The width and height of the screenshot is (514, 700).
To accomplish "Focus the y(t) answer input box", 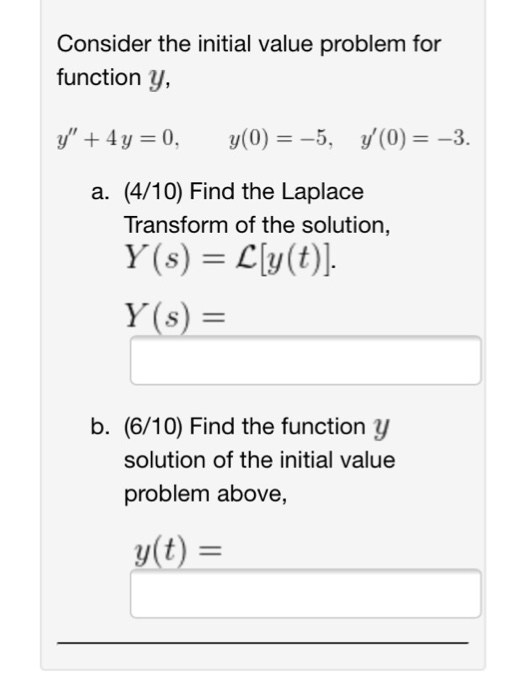I will (305, 594).
